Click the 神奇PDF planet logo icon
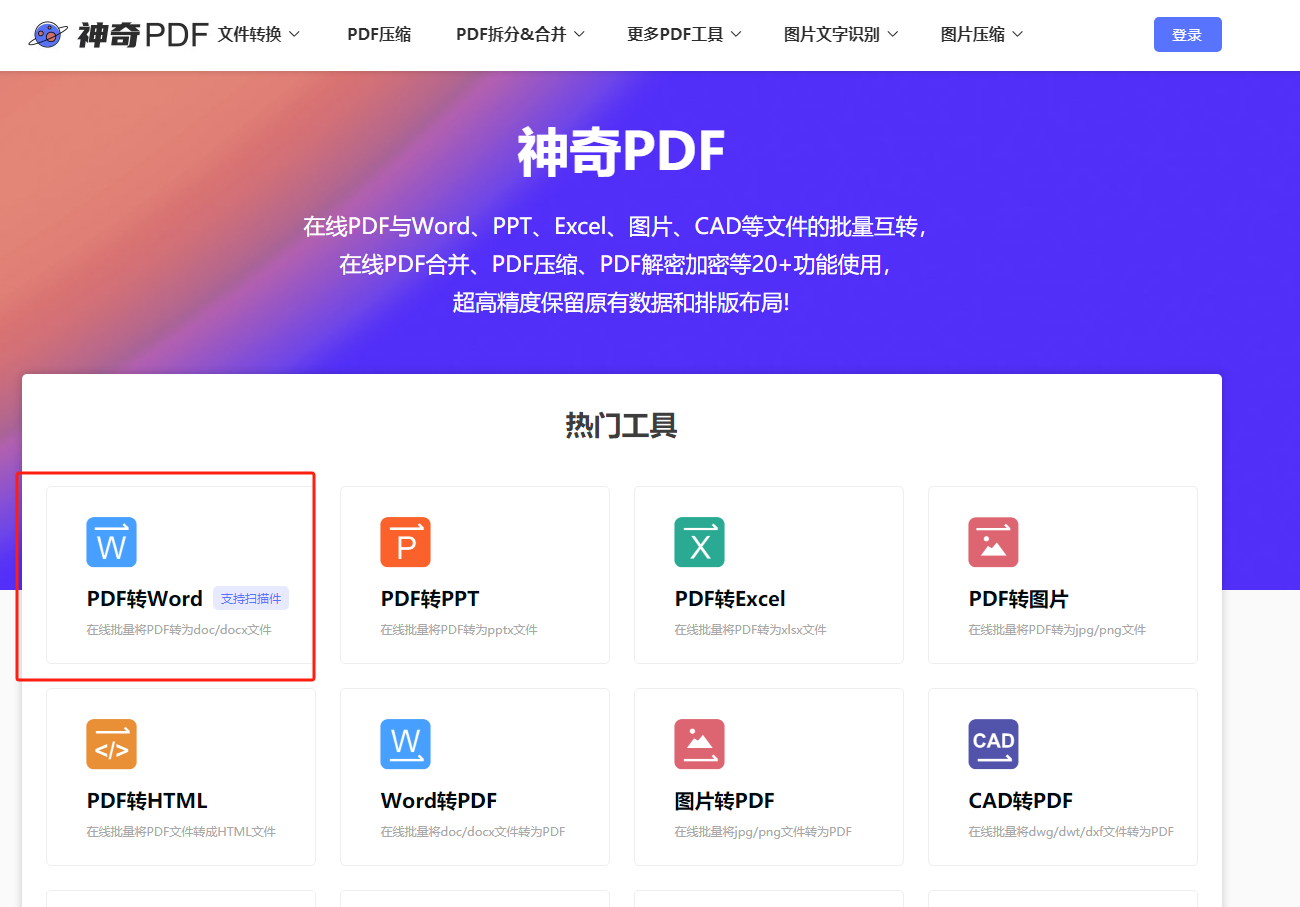The height and width of the screenshot is (907, 1300). point(47,35)
